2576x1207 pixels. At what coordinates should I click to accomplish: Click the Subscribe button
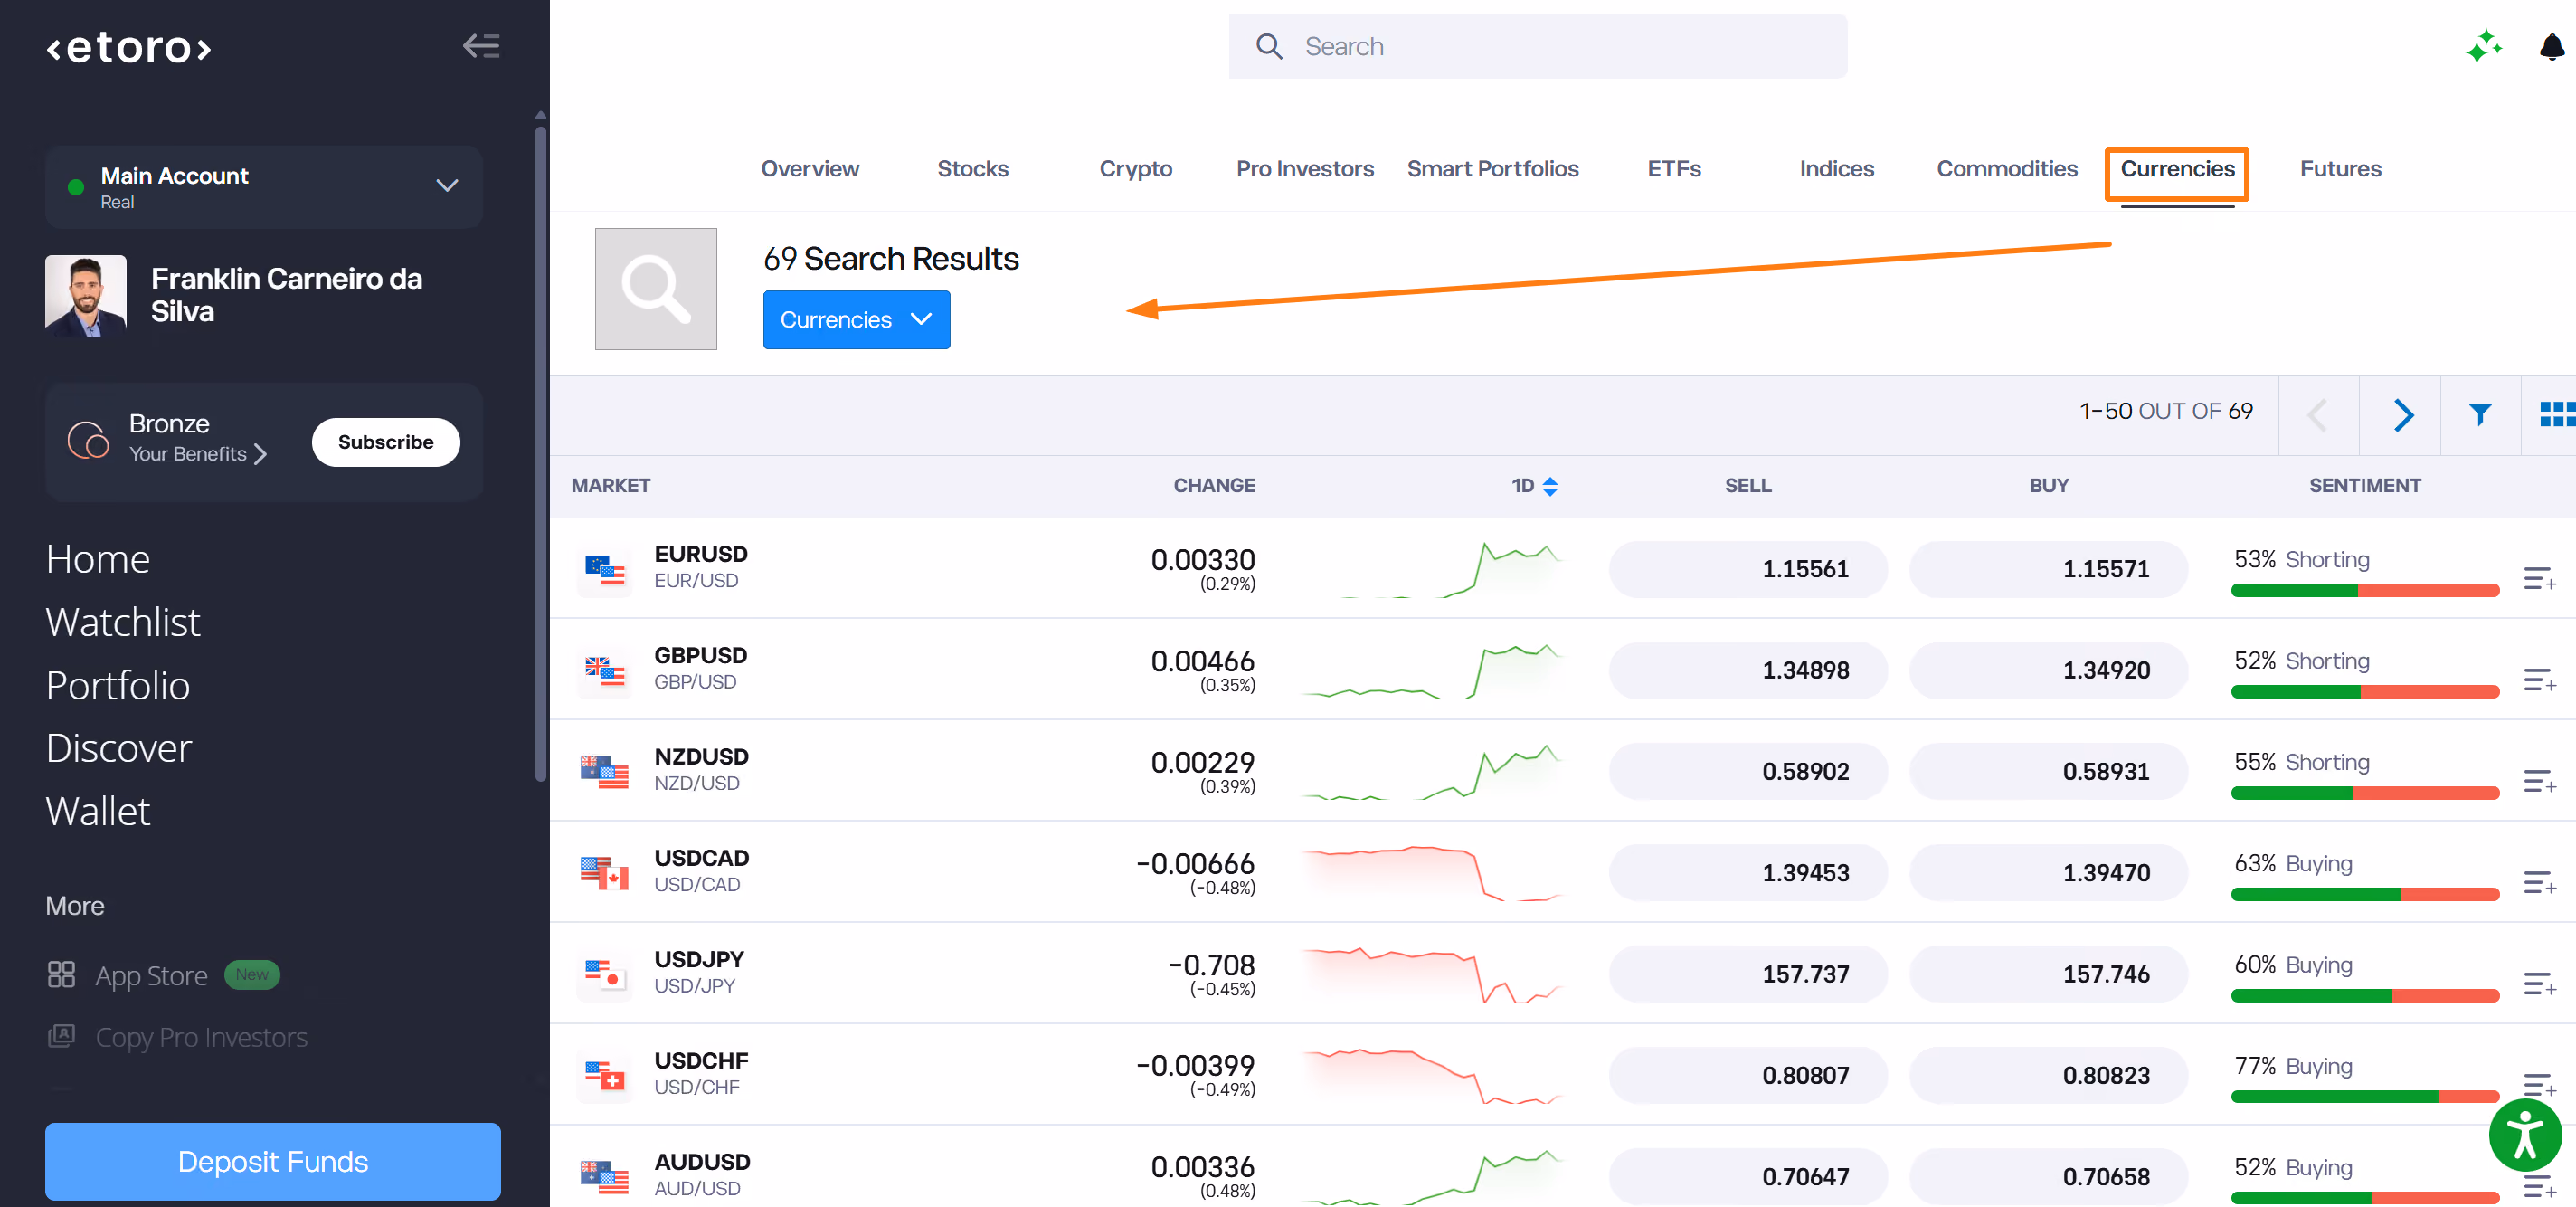[385, 442]
